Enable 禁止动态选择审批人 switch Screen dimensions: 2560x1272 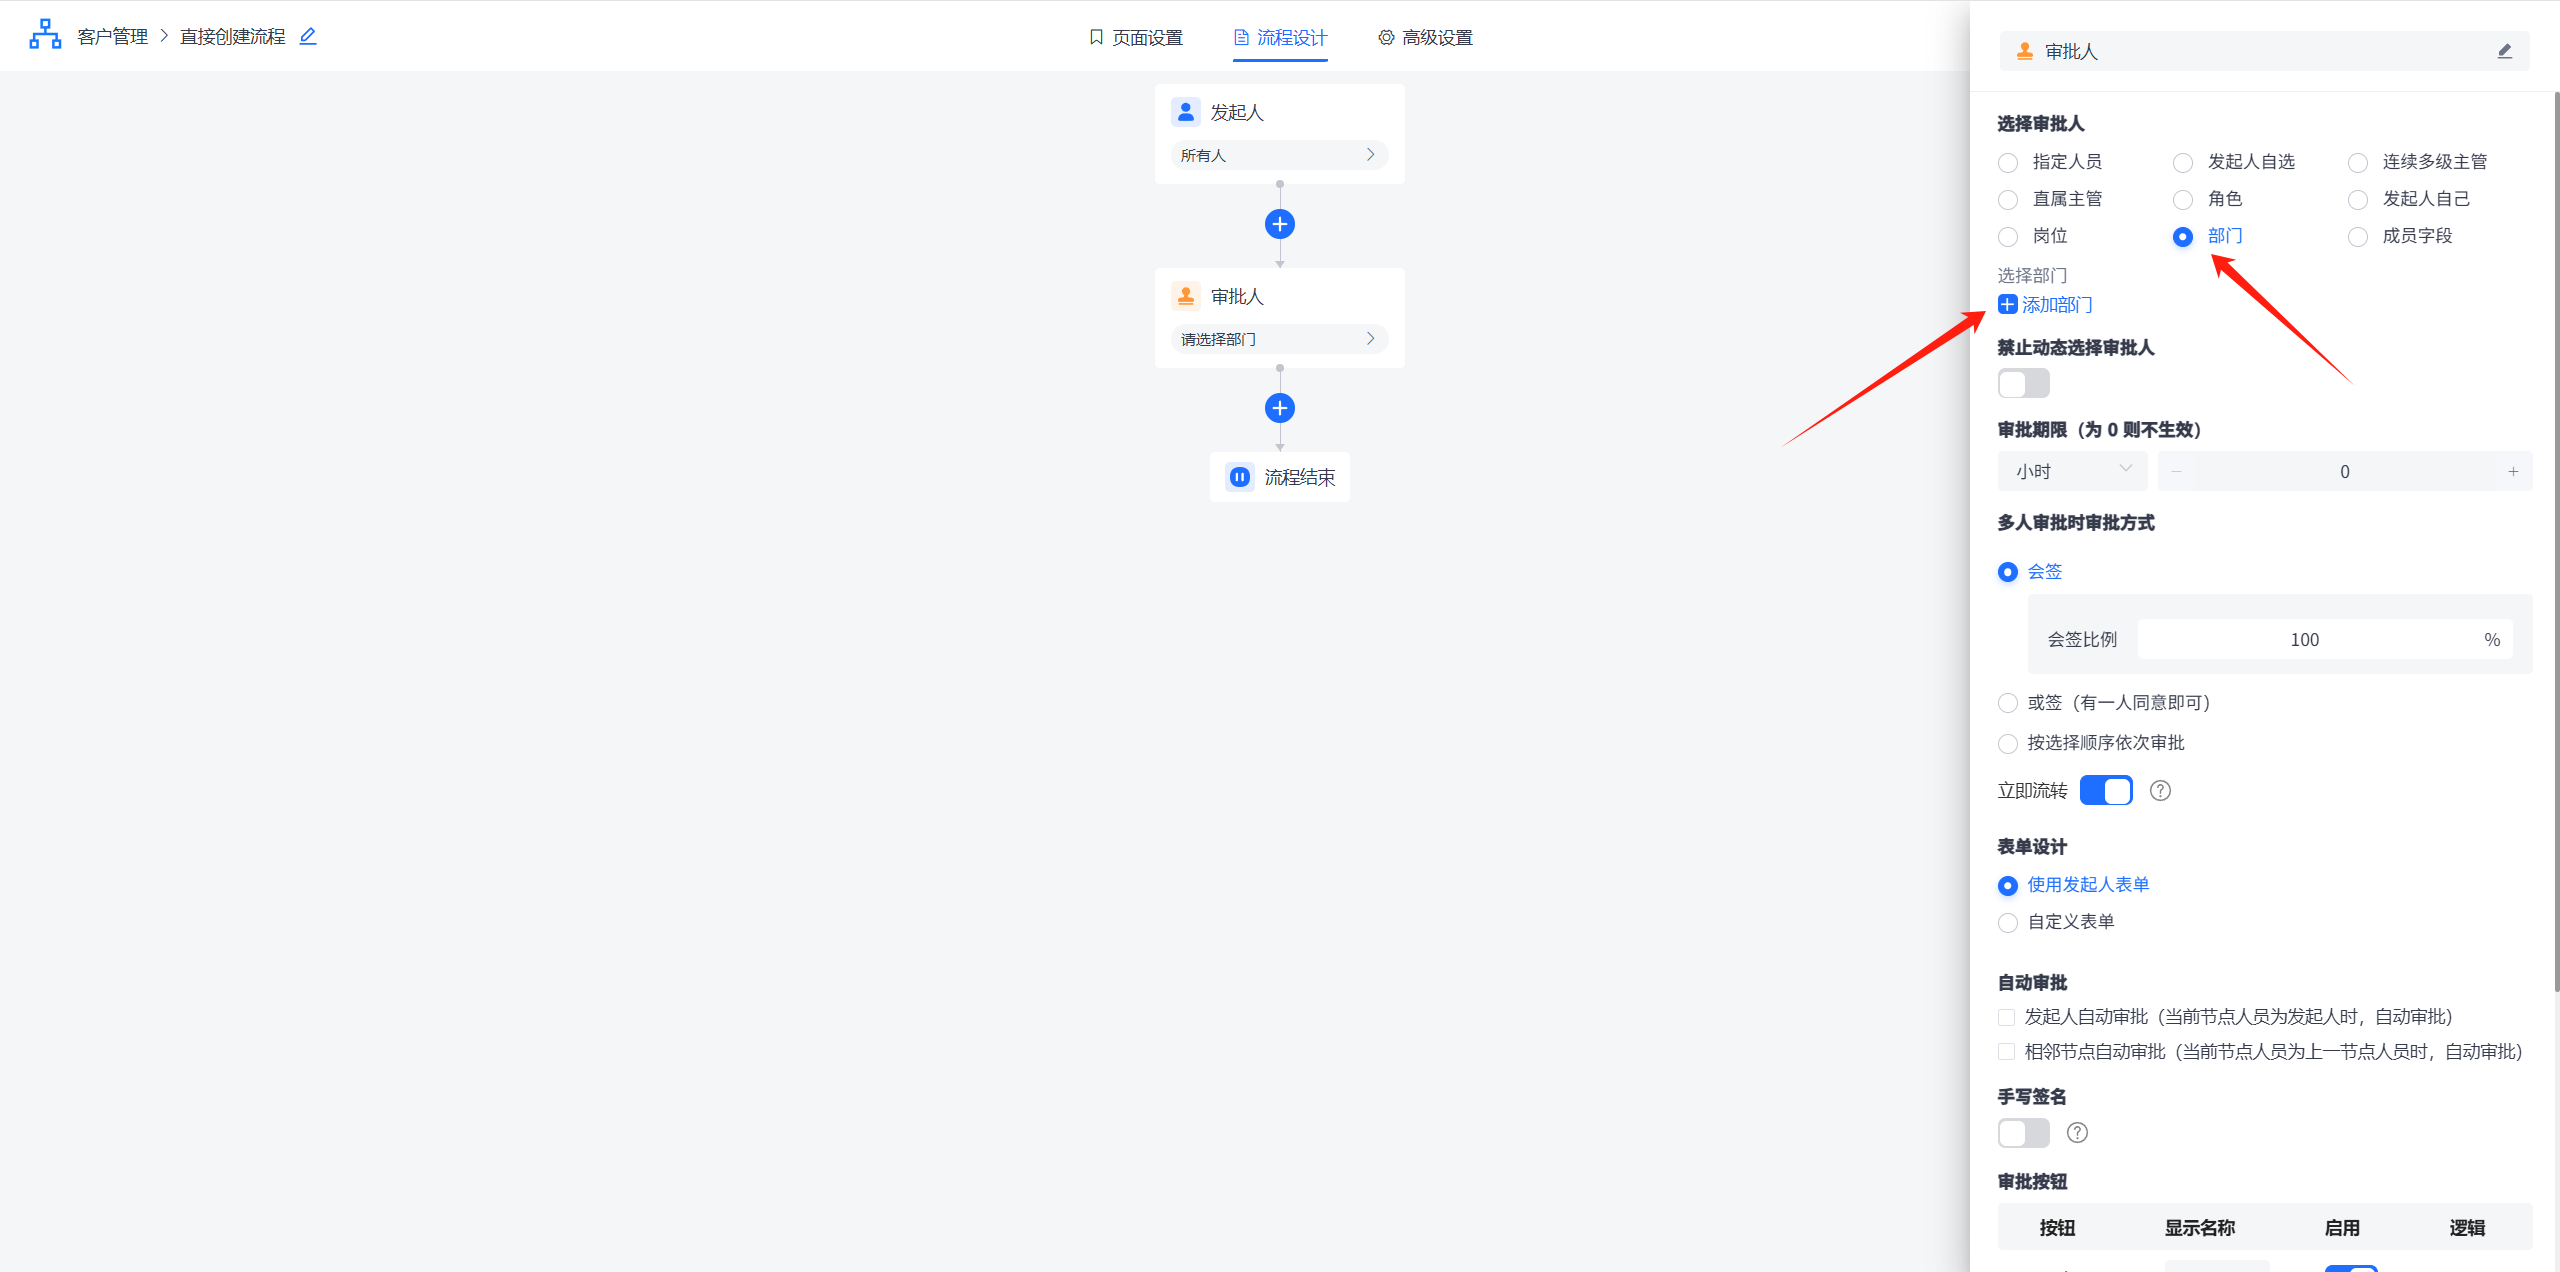(x=2023, y=384)
